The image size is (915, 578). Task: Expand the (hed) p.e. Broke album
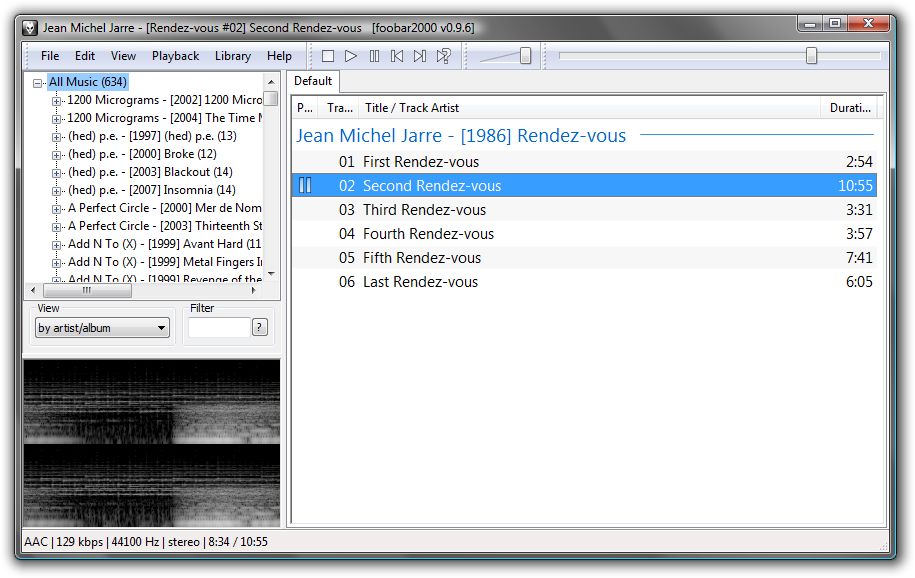(57, 155)
